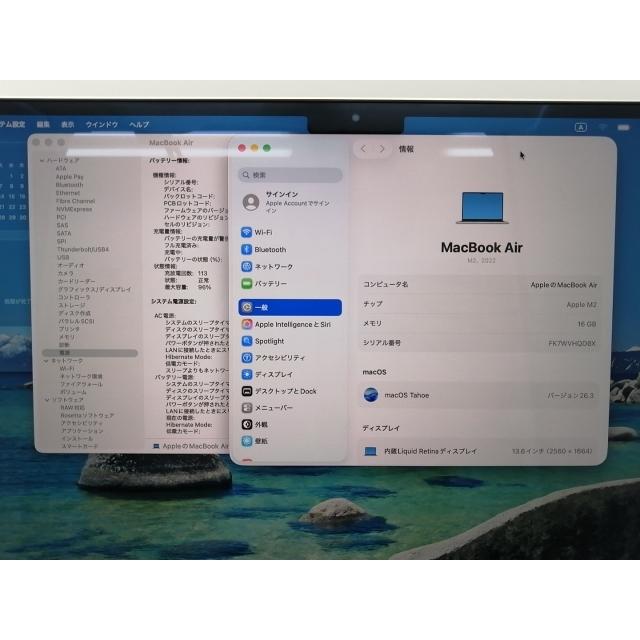640x640 pixels.
Task: Open the ヘルプ menu
Action: pos(139,124)
